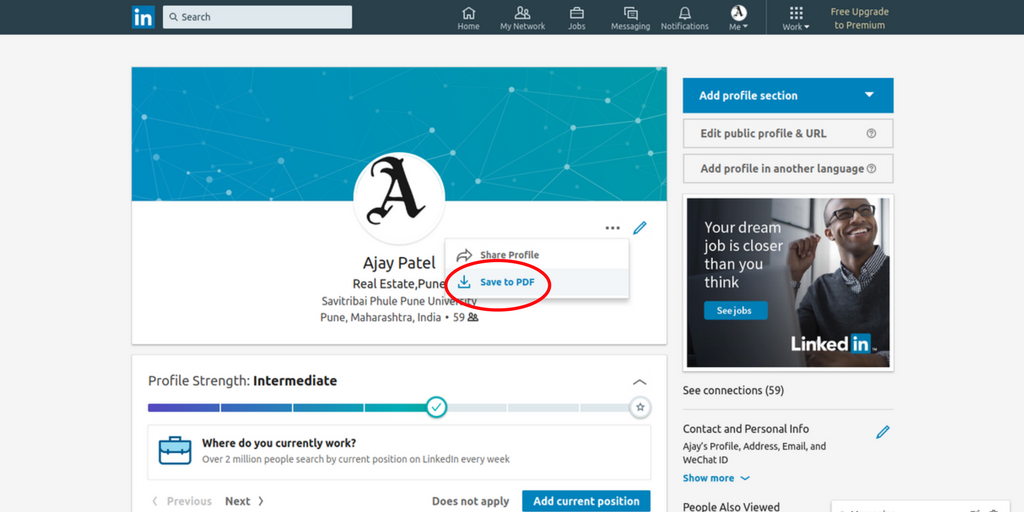The width and height of the screenshot is (1024, 512).
Task: Open the Home feed icon
Action: tap(468, 18)
